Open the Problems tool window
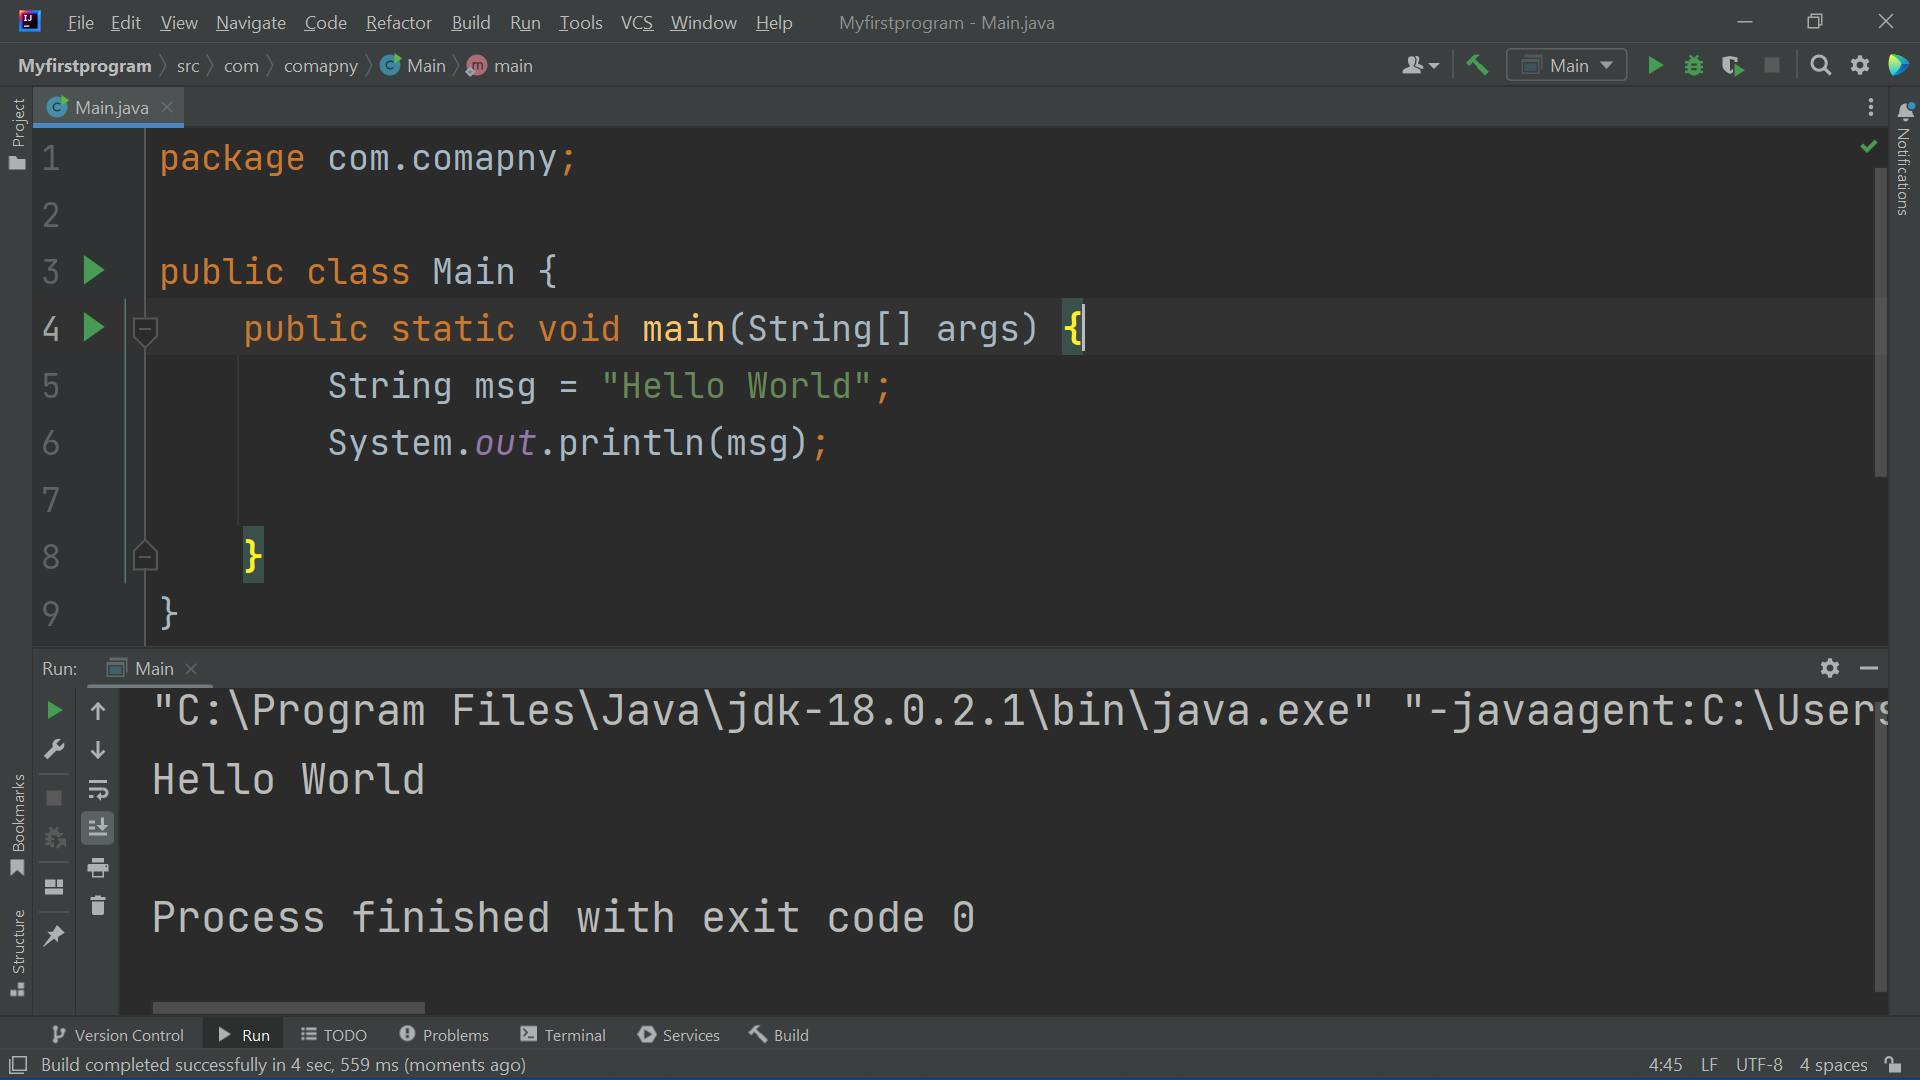Image resolution: width=1920 pixels, height=1080 pixels. point(444,1035)
